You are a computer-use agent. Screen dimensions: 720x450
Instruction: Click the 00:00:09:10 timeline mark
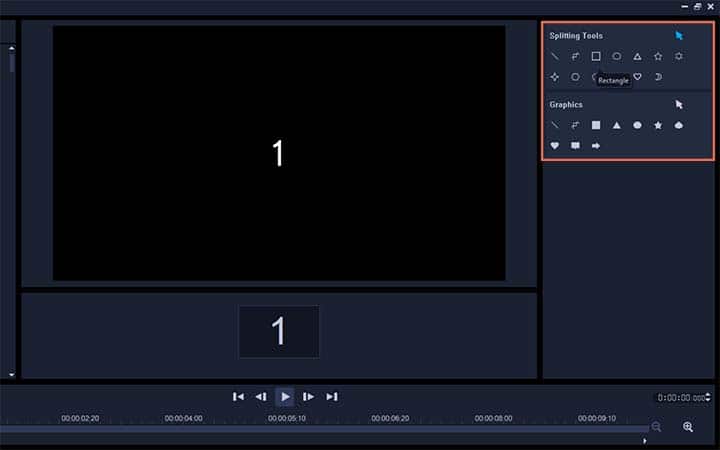coord(597,418)
